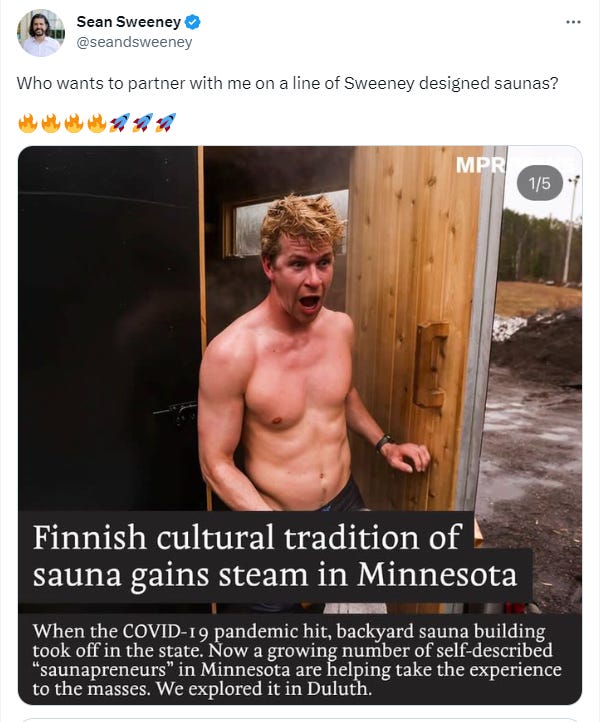
Task: Click the last rocket emoji
Action: (166, 123)
